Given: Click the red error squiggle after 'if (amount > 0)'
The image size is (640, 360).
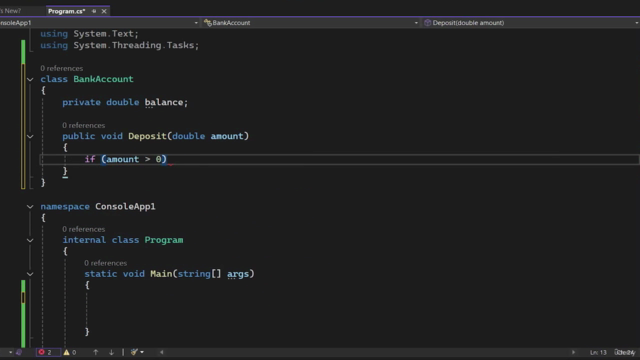Looking at the screenshot, I should pyautogui.click(x=170, y=163).
